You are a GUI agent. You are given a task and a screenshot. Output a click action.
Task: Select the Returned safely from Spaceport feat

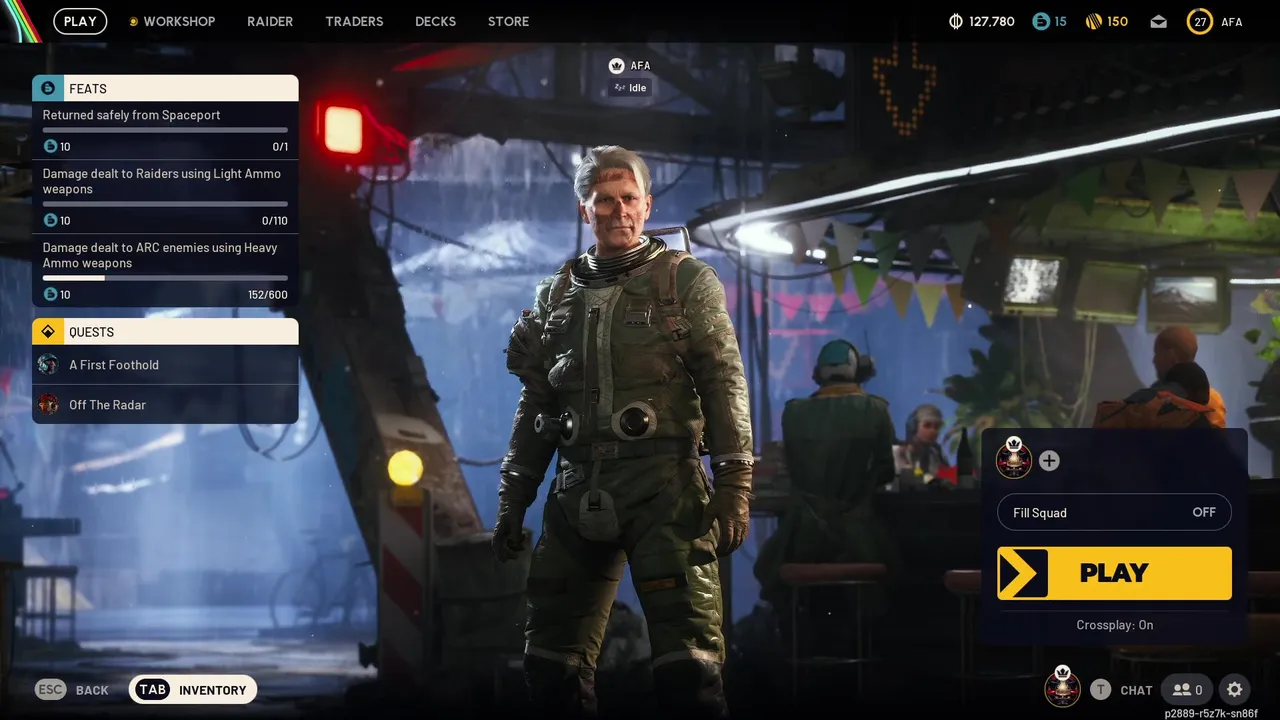[165, 131]
